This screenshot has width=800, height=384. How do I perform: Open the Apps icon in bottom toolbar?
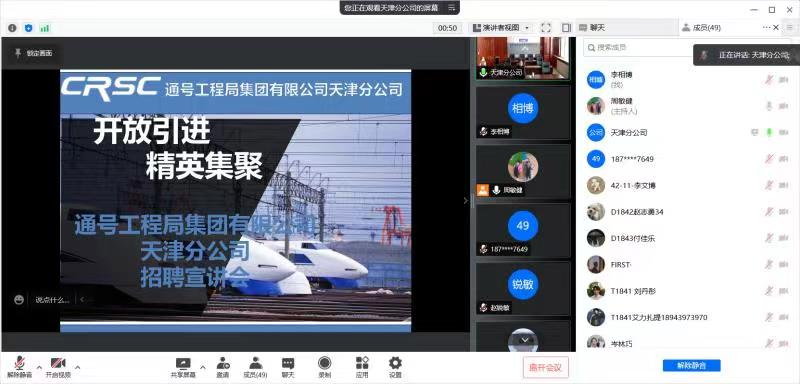362,363
